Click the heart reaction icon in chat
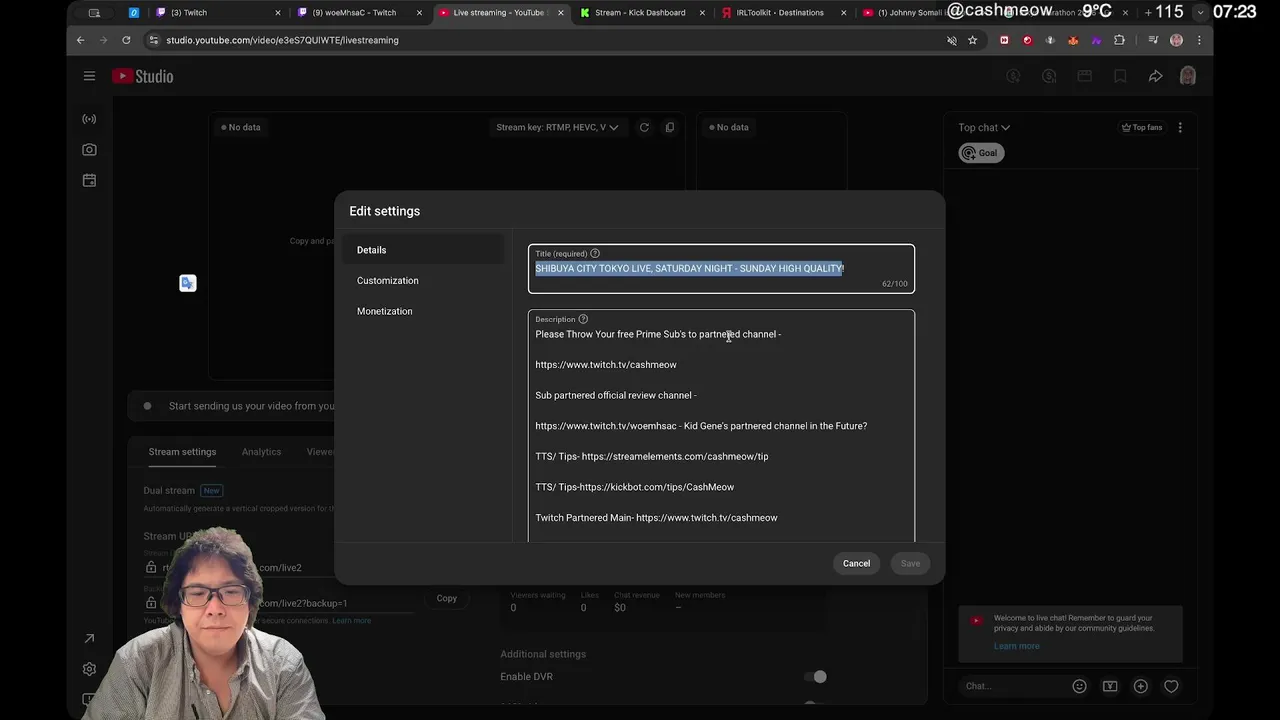The image size is (1280, 720). click(x=1171, y=686)
